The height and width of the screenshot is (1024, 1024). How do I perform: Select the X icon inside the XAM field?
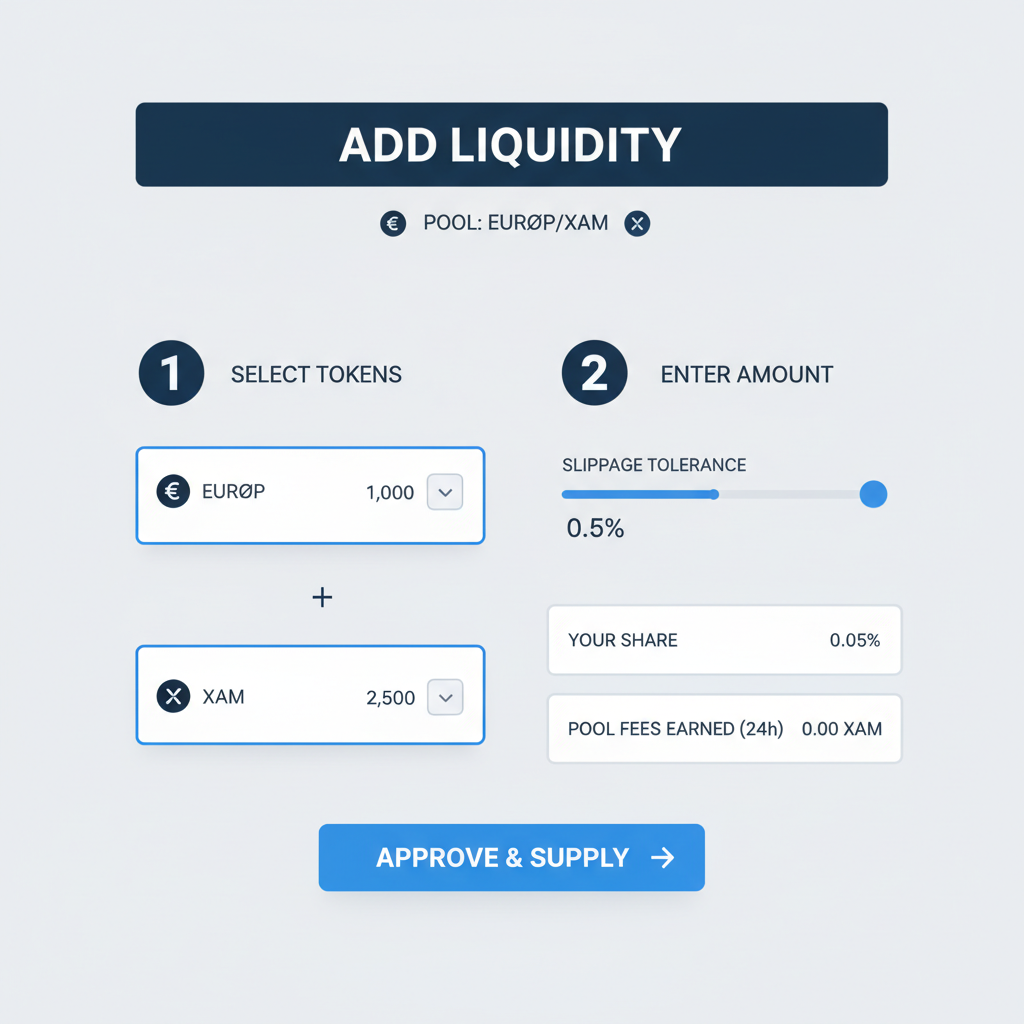172,696
